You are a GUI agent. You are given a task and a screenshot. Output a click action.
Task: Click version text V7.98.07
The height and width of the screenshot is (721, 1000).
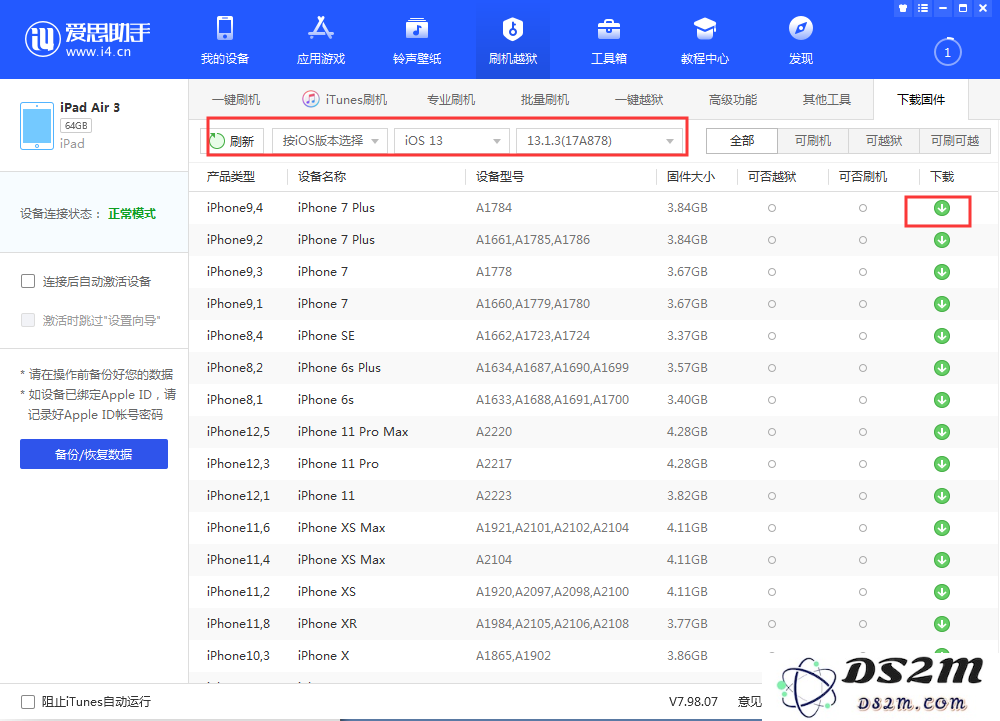click(693, 702)
